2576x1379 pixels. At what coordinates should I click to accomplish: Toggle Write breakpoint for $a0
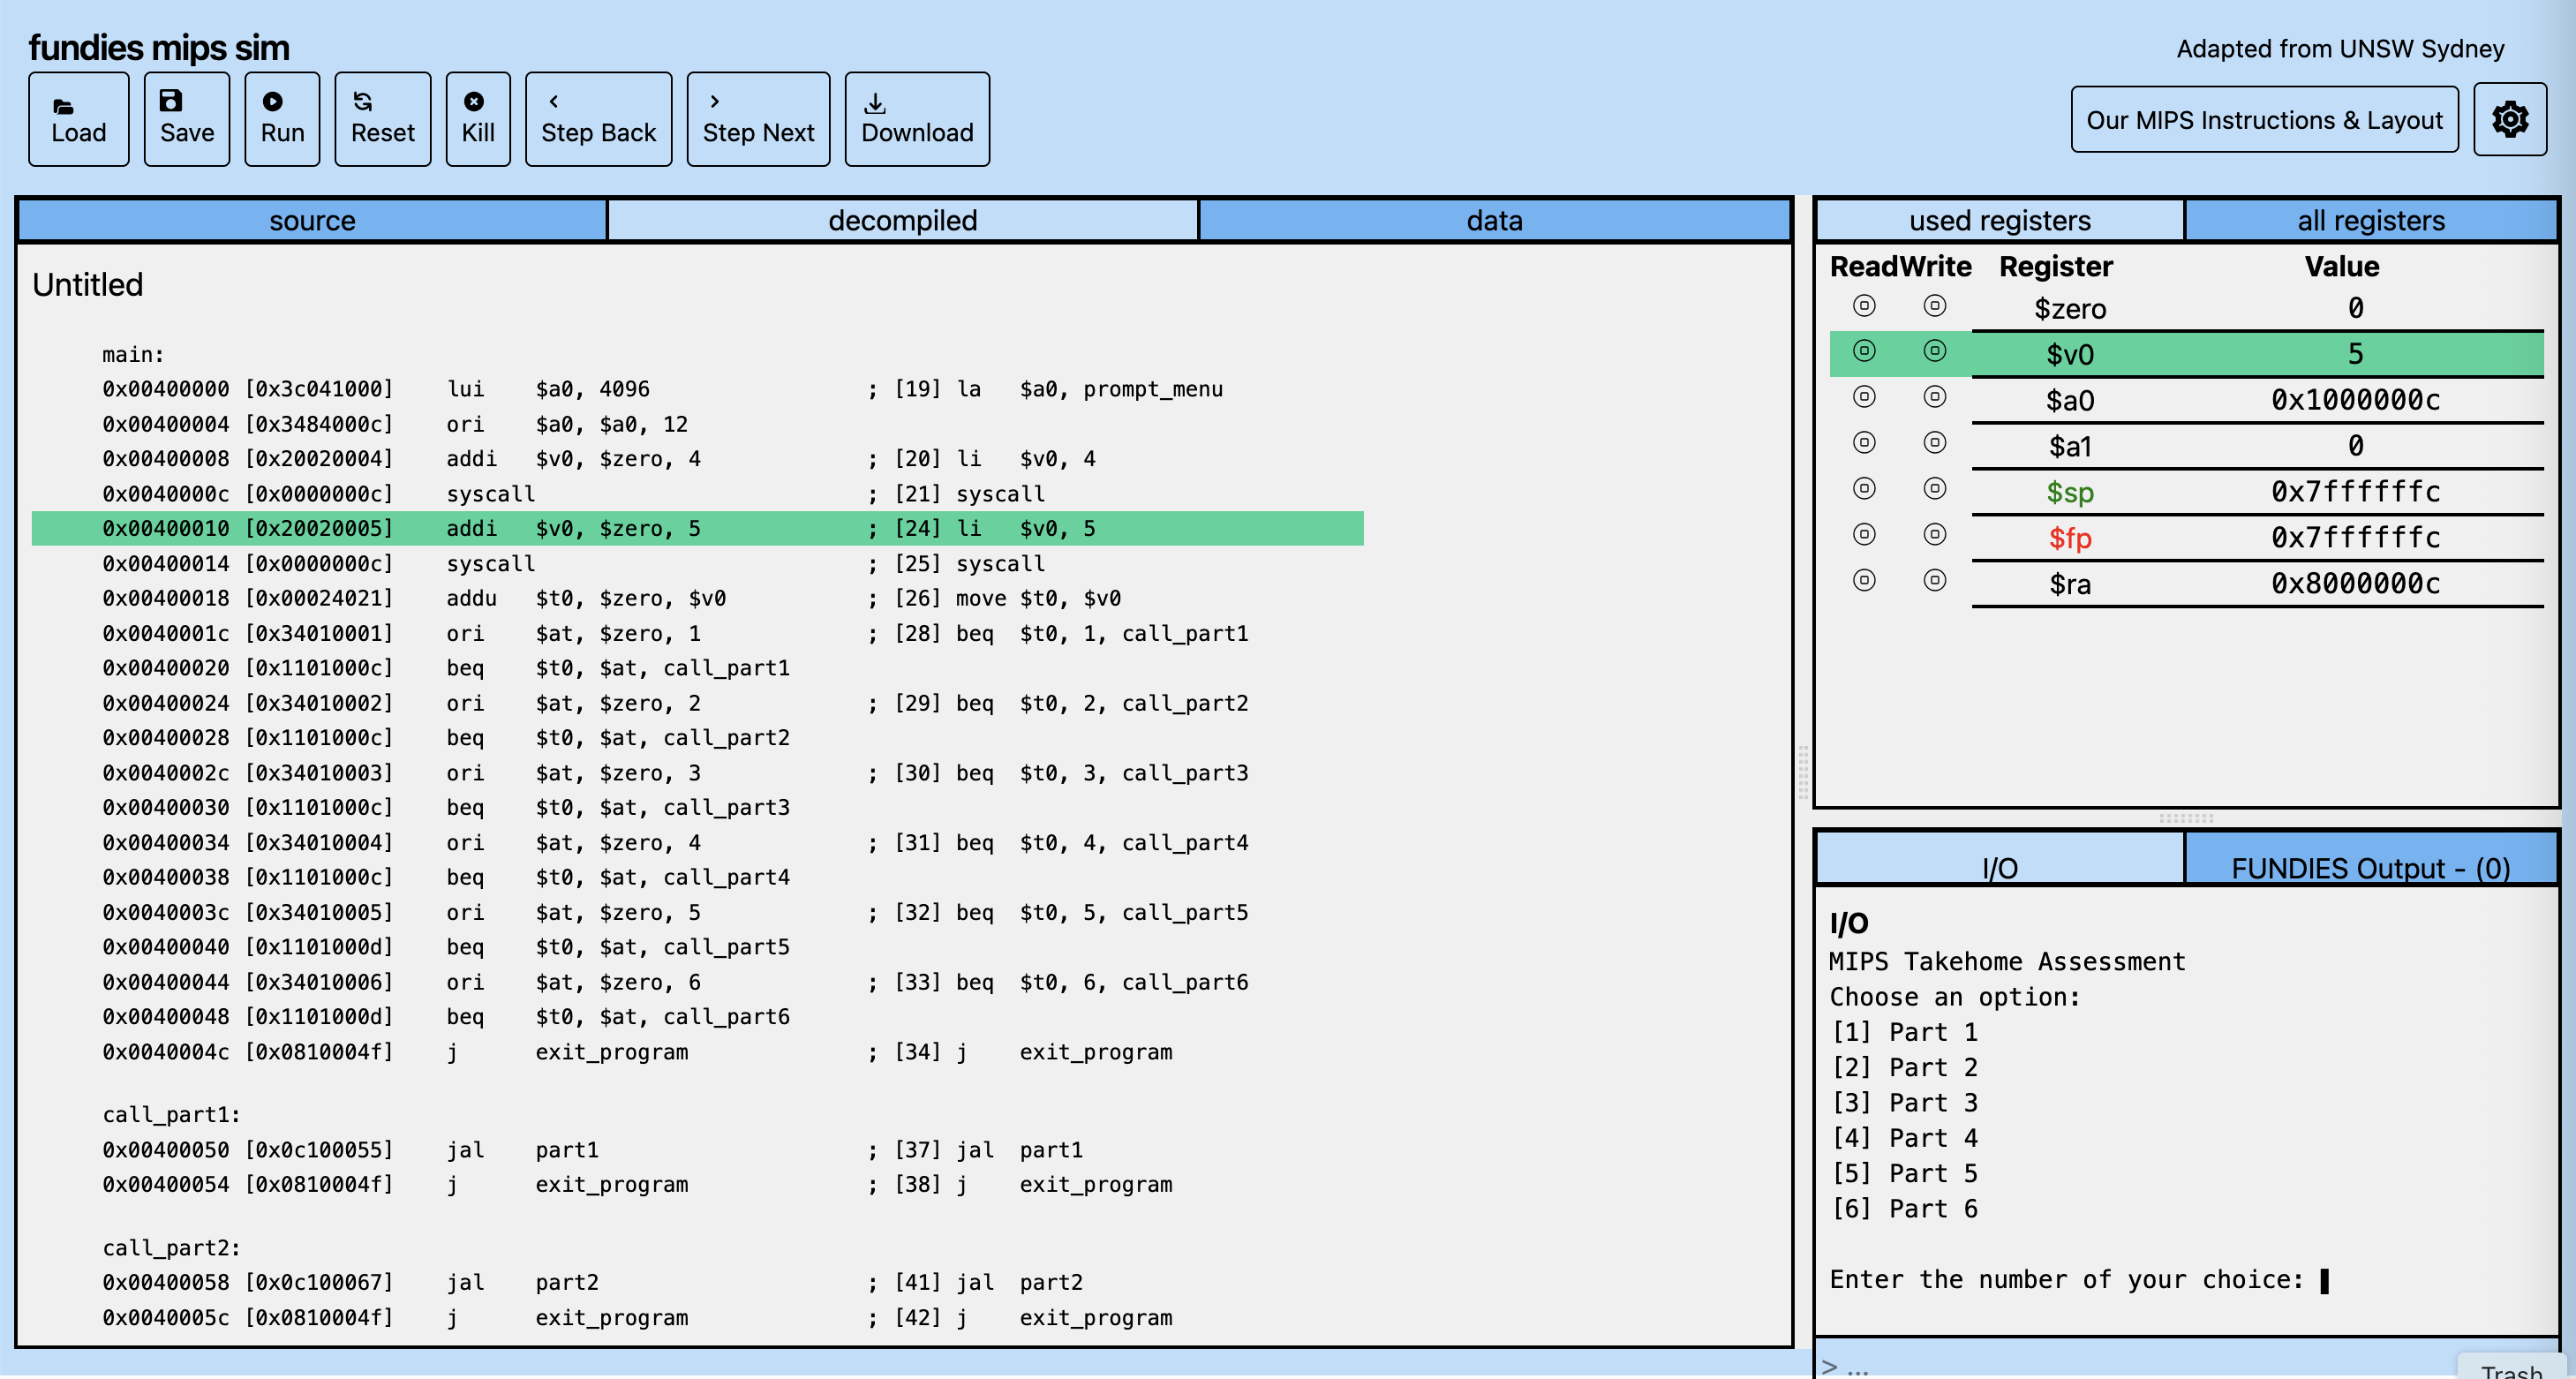click(x=1935, y=397)
